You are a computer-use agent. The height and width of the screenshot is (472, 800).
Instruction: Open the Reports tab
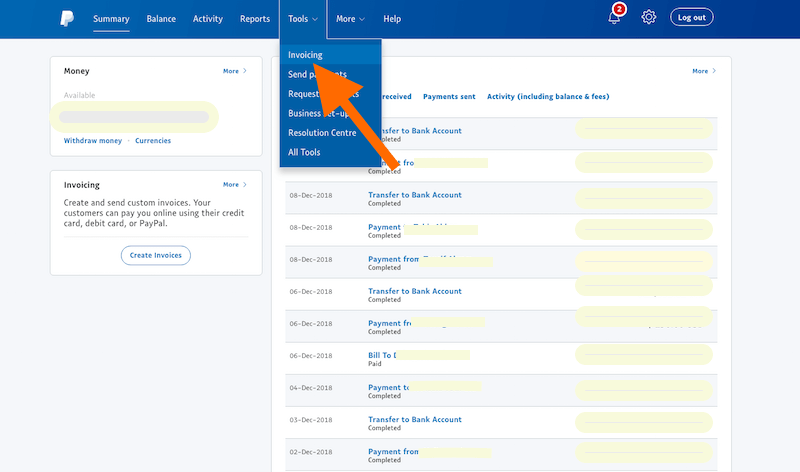pyautogui.click(x=255, y=19)
